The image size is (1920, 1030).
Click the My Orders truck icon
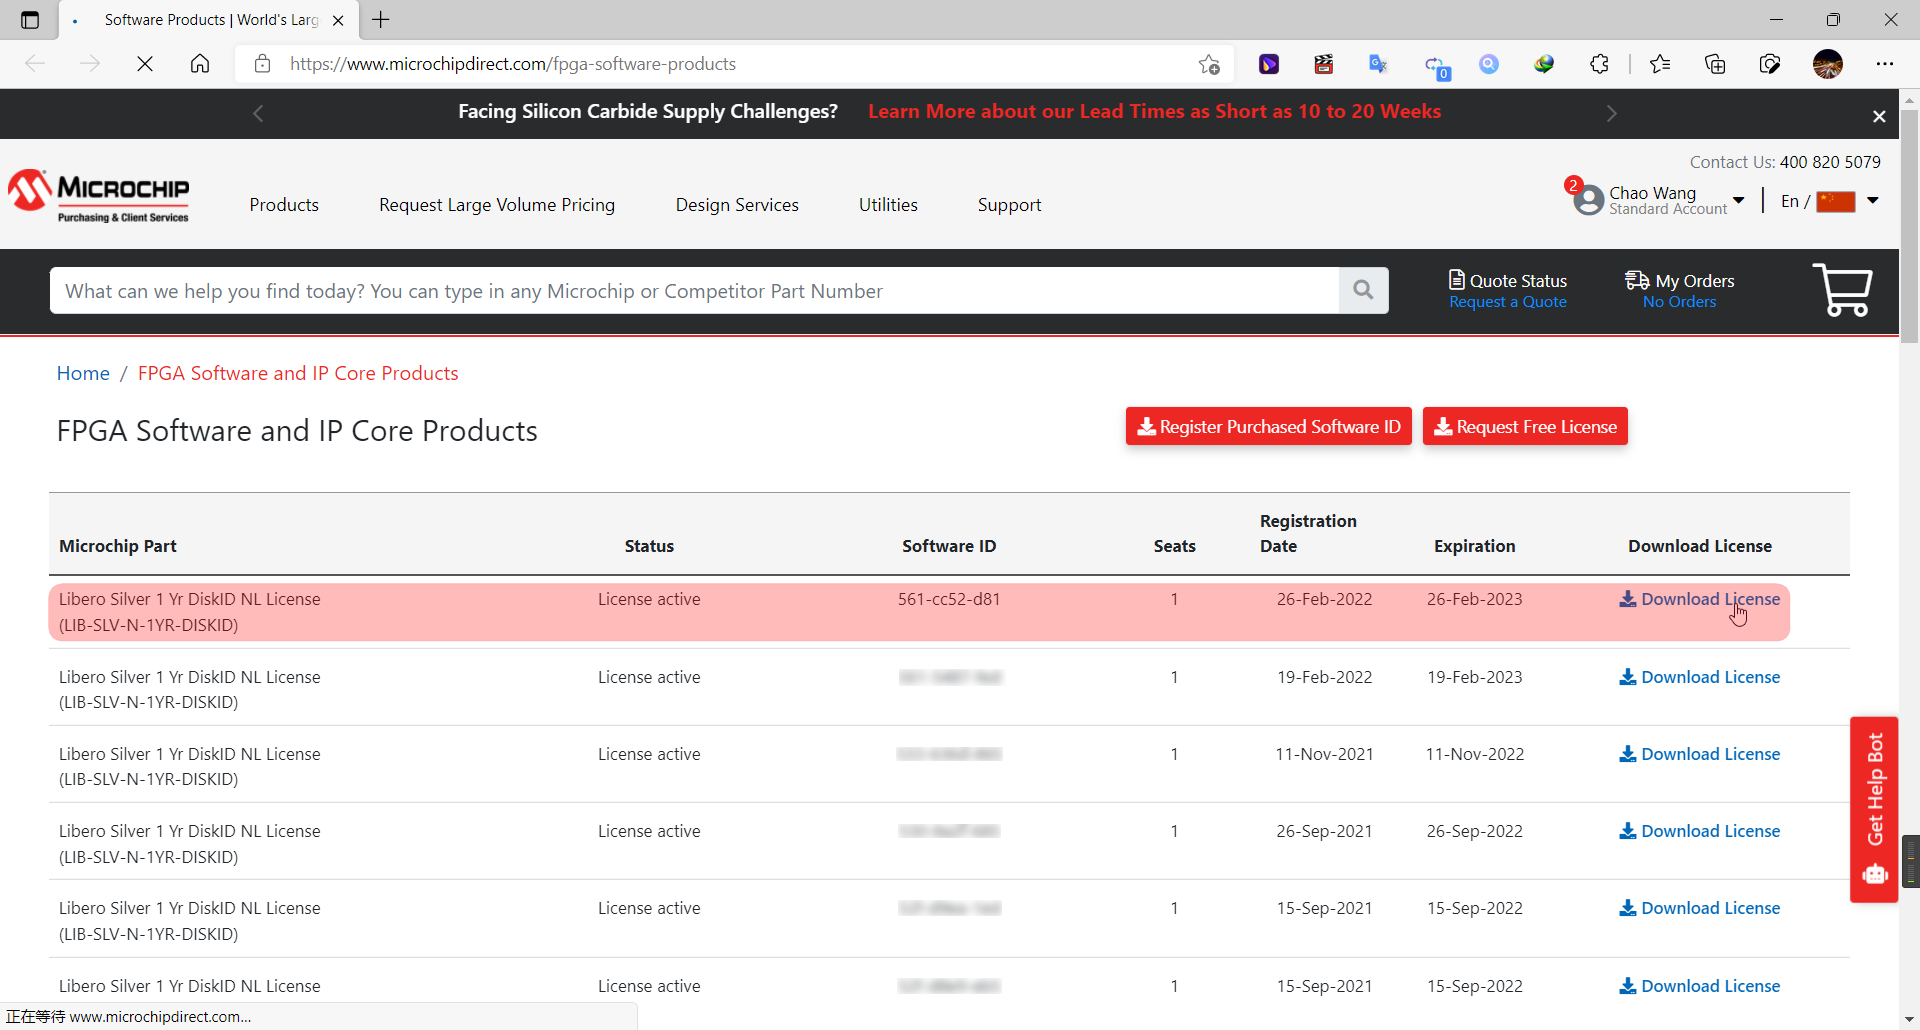coord(1637,280)
